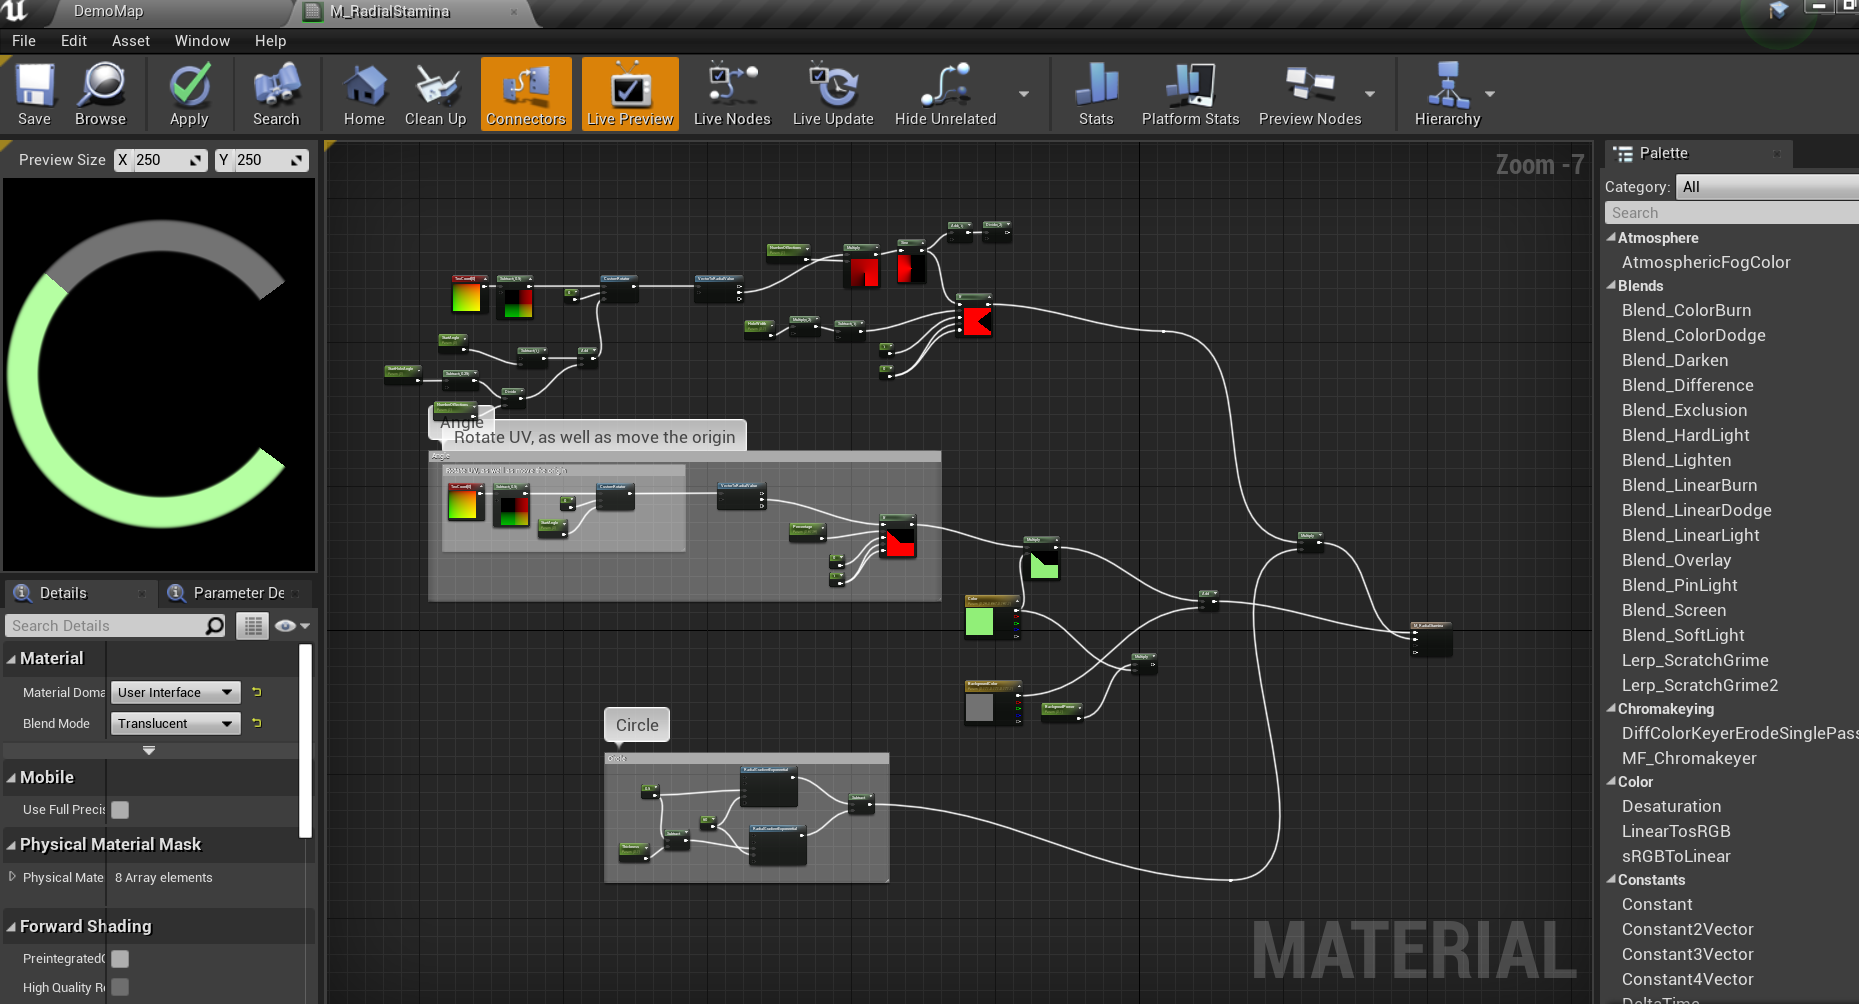
Task: Click the Preview Nodes icon
Action: pyautogui.click(x=1310, y=94)
